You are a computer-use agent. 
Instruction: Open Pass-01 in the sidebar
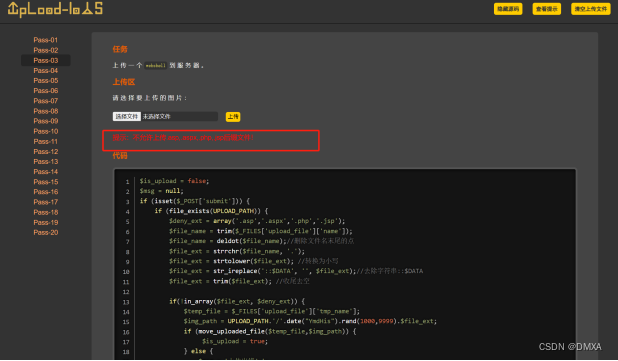(x=46, y=40)
